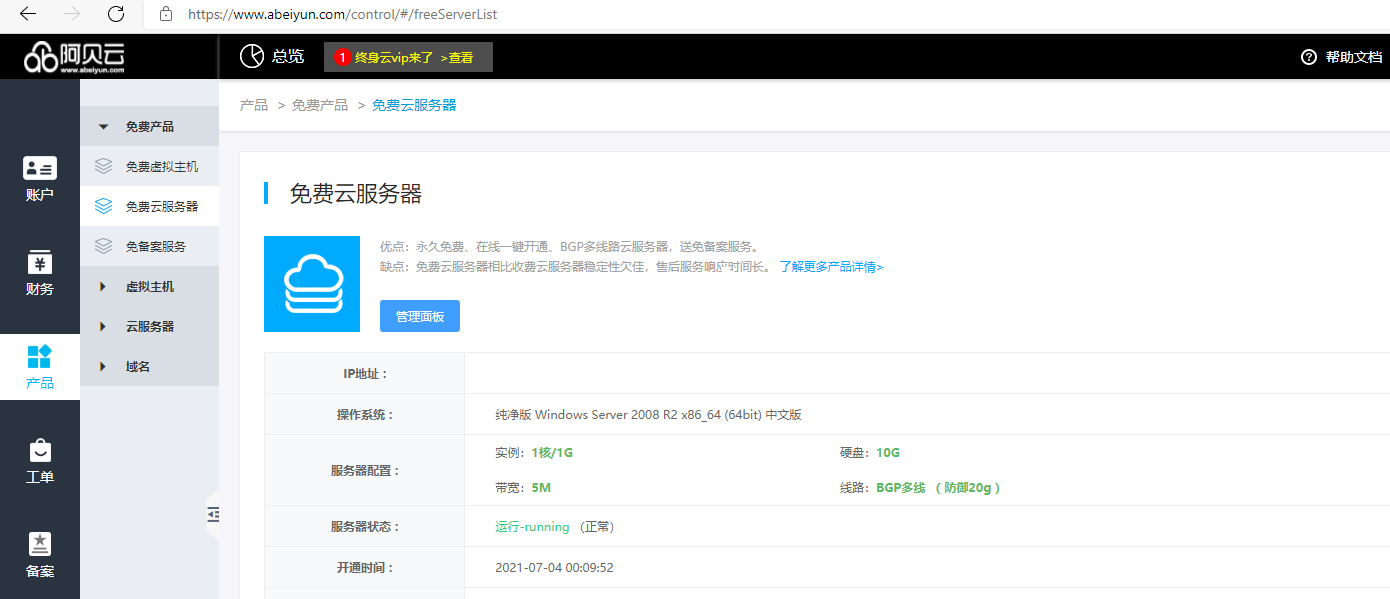Select the 产品 products sidebar icon

40,357
